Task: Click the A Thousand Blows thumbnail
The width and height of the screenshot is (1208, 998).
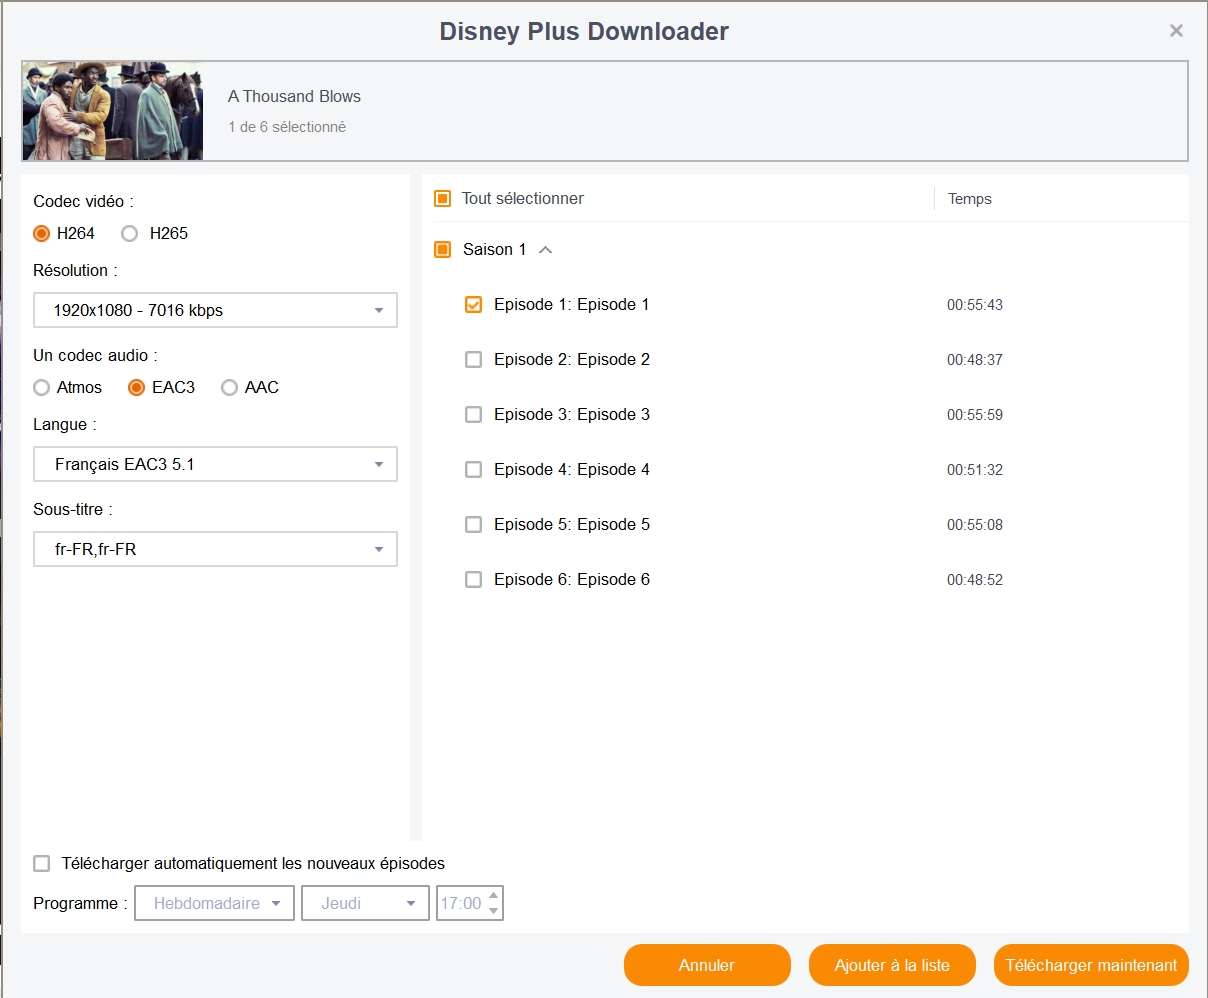Action: pyautogui.click(x=113, y=111)
